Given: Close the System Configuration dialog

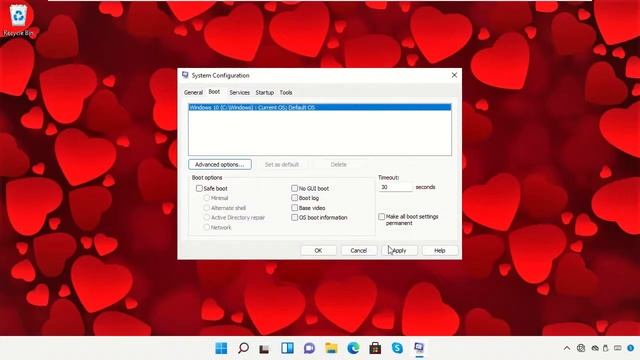Looking at the screenshot, I should (x=454, y=75).
